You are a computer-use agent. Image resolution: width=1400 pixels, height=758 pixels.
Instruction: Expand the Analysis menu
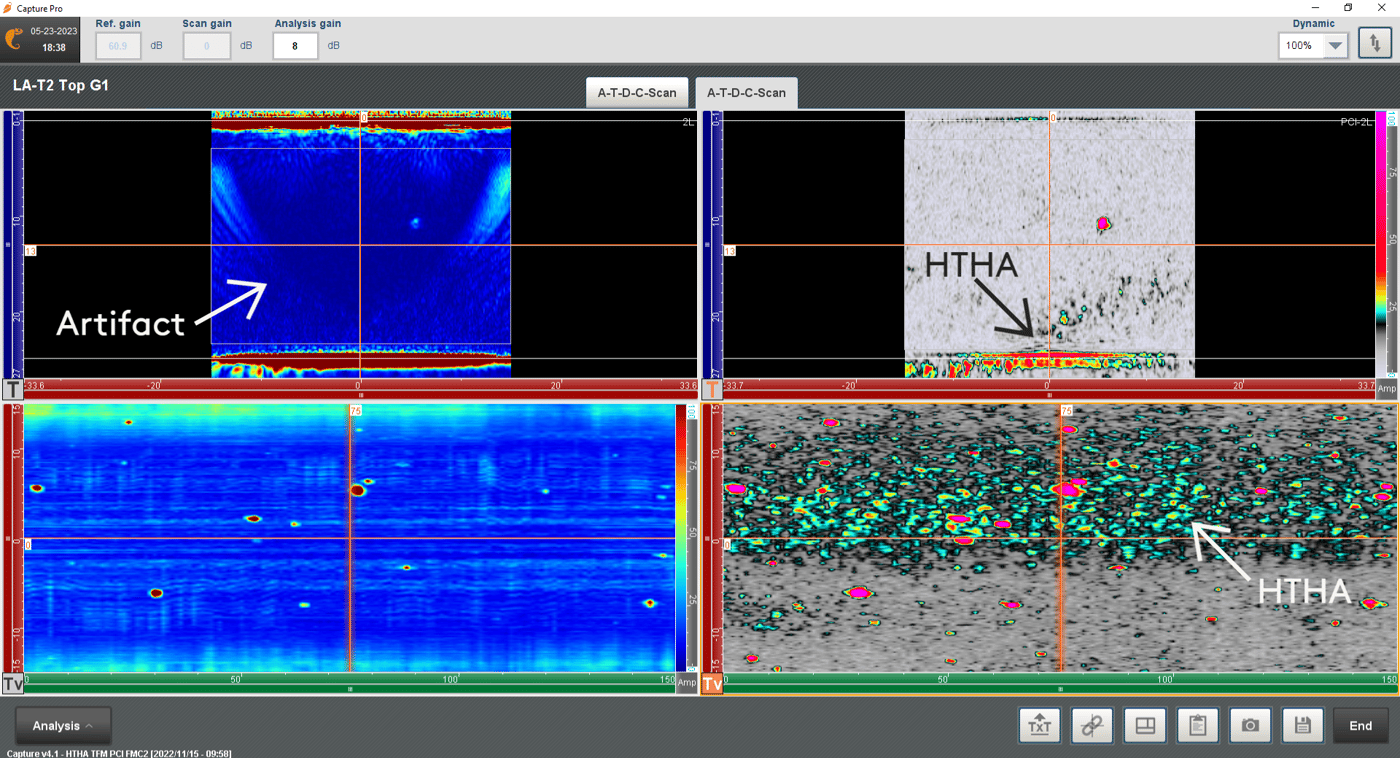[62, 725]
